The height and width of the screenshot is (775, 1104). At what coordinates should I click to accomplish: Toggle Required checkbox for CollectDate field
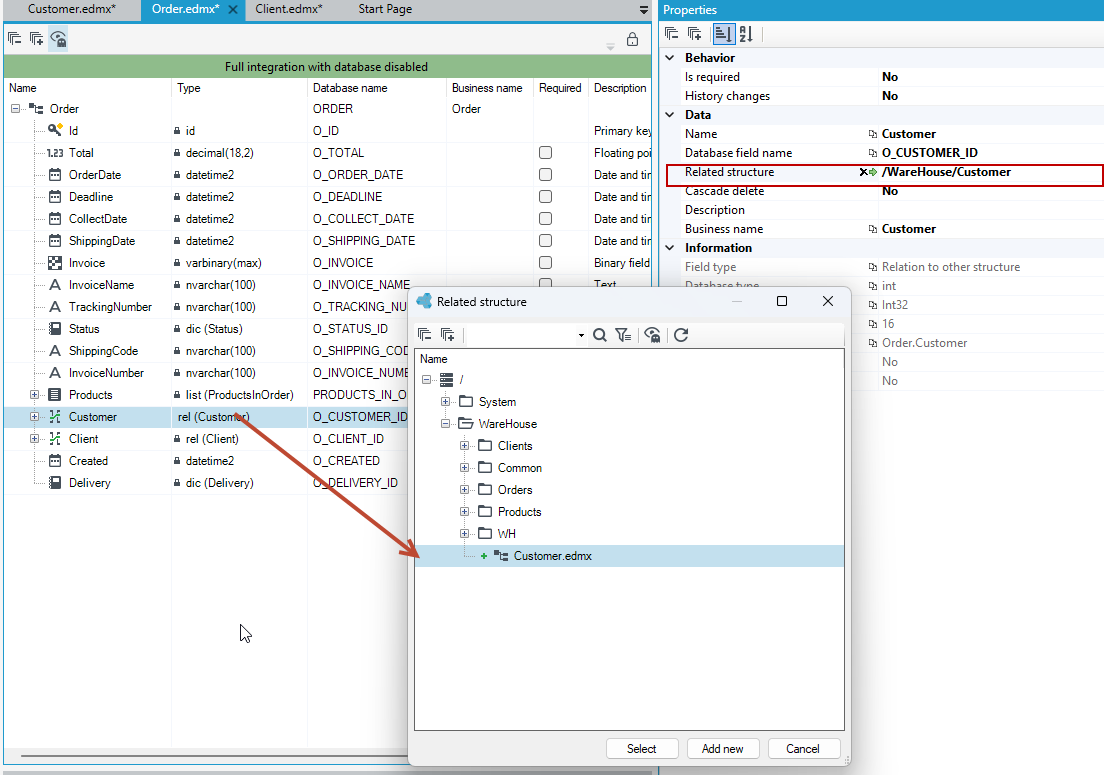(545, 219)
